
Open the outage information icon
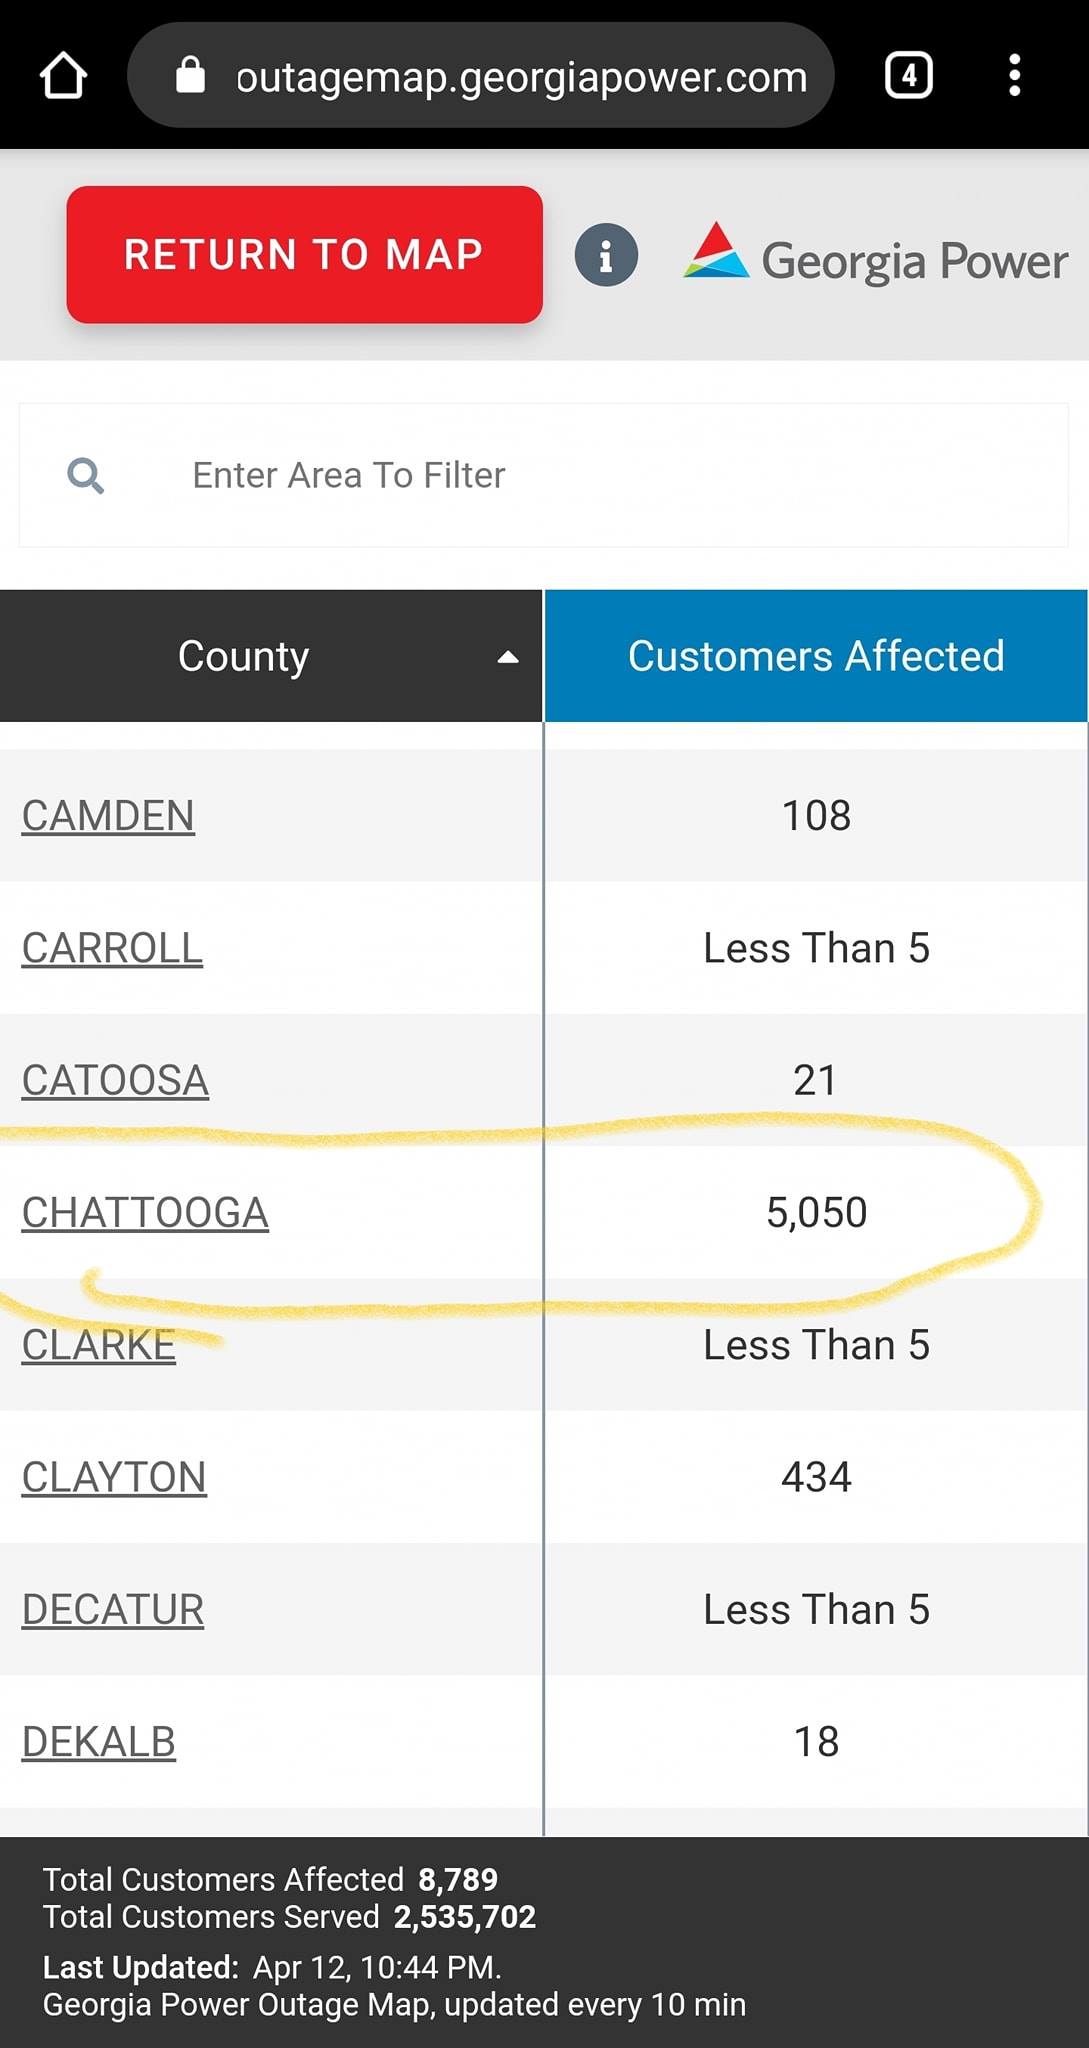point(606,256)
